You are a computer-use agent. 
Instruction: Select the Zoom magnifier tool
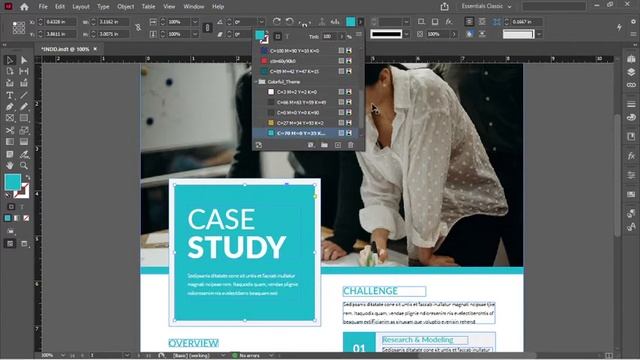pos(24,165)
